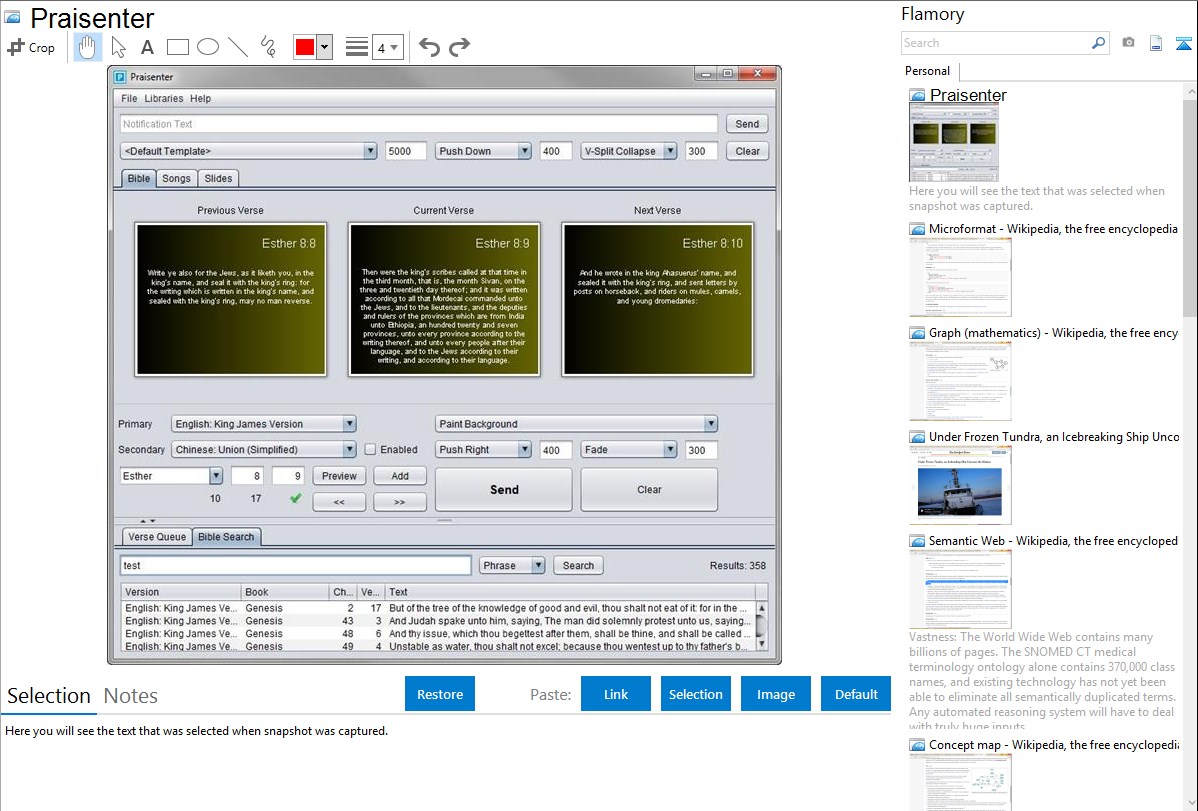Image resolution: width=1198 pixels, height=811 pixels.
Task: Click the Send button beside notification text
Action: (x=746, y=124)
